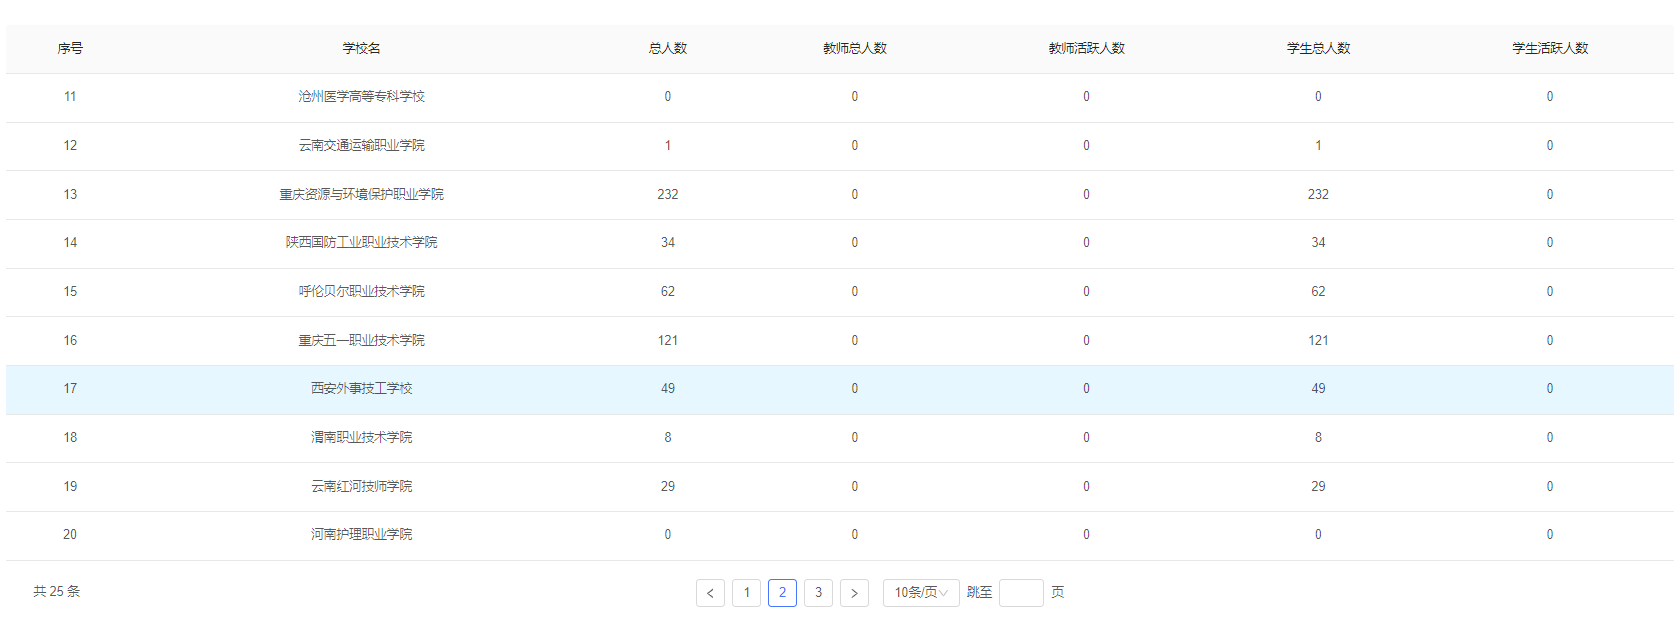1677x619 pixels.
Task: Click current page 2 button
Action: 782,593
